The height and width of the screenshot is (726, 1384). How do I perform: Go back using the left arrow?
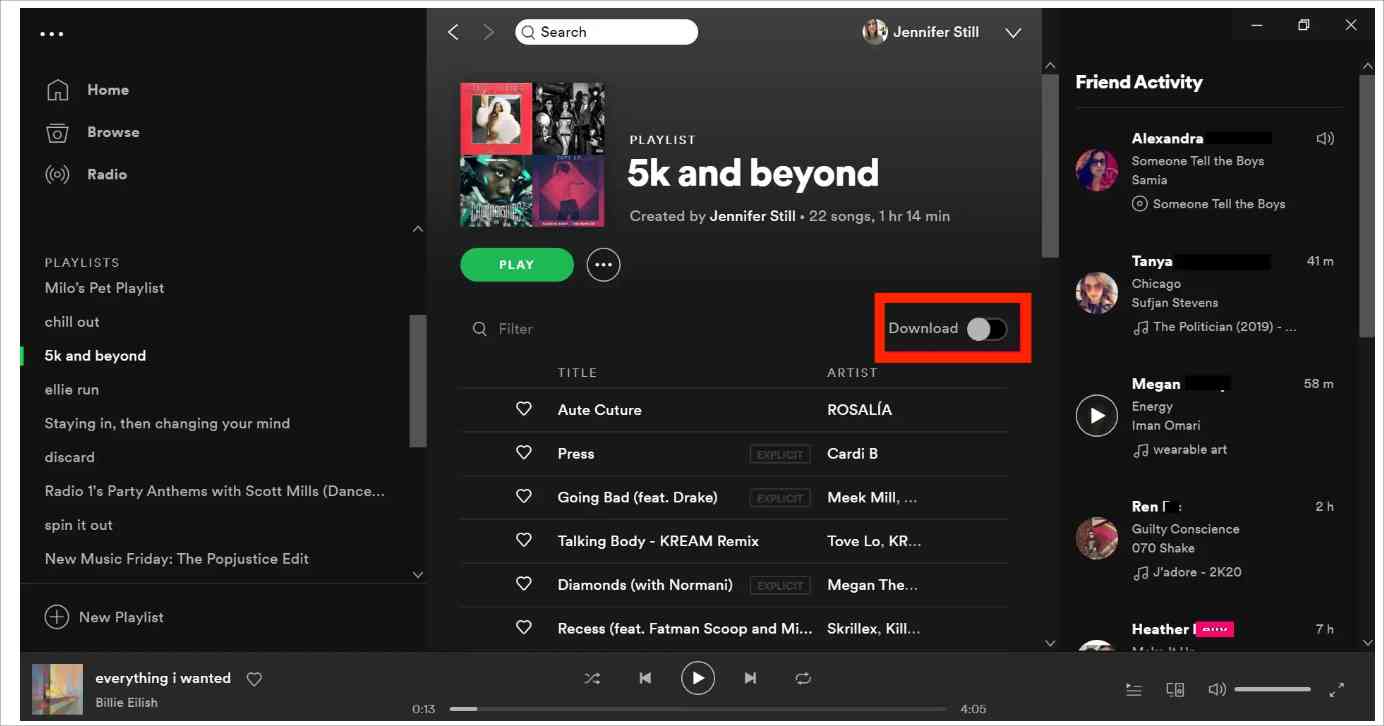pos(453,32)
